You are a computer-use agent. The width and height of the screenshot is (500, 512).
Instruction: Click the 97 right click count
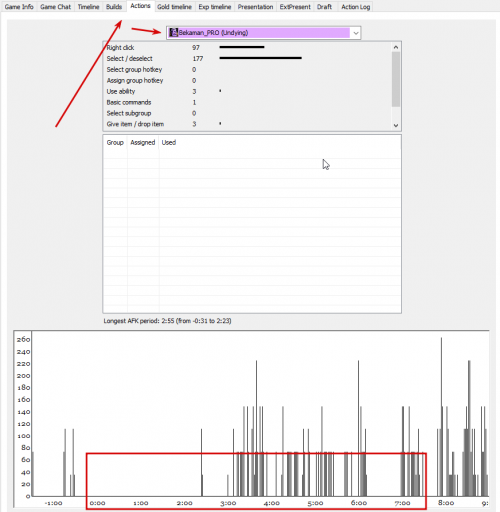[196, 48]
